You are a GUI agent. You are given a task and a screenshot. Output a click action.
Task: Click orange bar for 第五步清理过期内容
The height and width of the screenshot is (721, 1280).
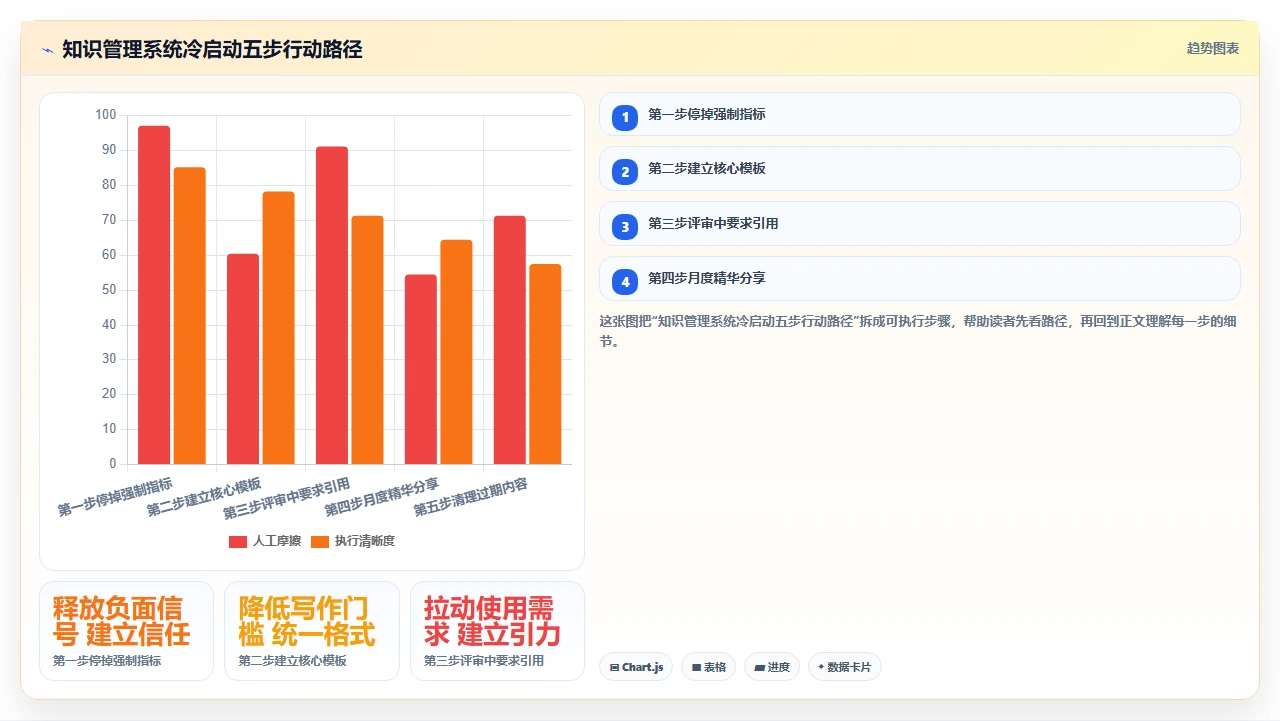[546, 364]
